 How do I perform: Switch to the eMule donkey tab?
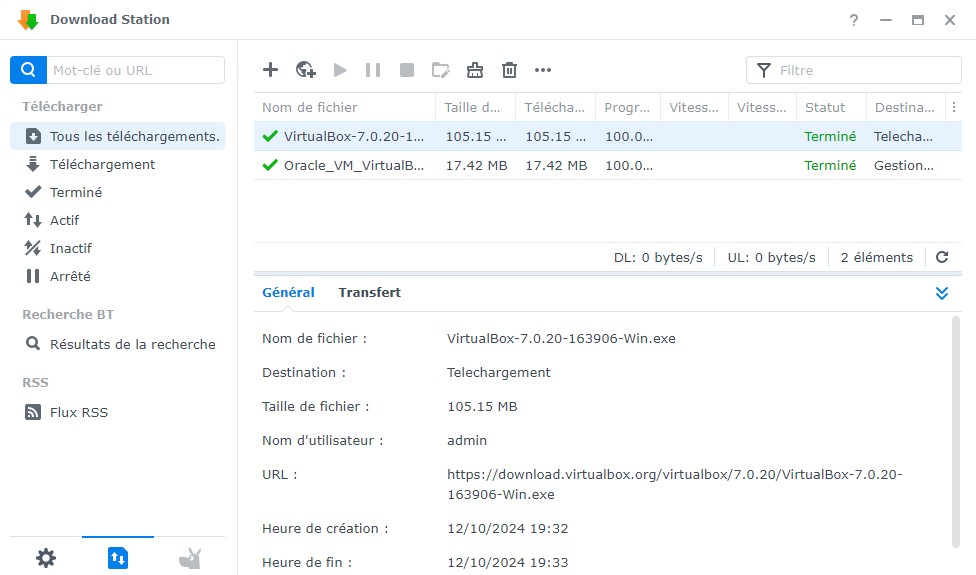coord(190,558)
